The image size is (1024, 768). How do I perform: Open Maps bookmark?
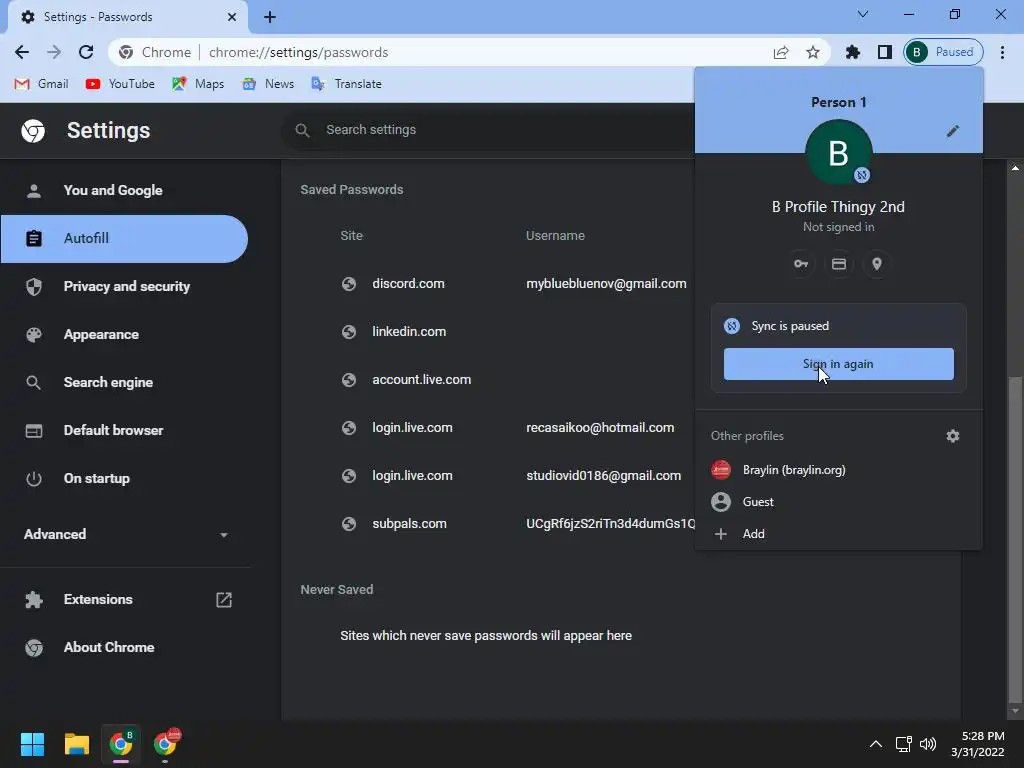point(198,84)
